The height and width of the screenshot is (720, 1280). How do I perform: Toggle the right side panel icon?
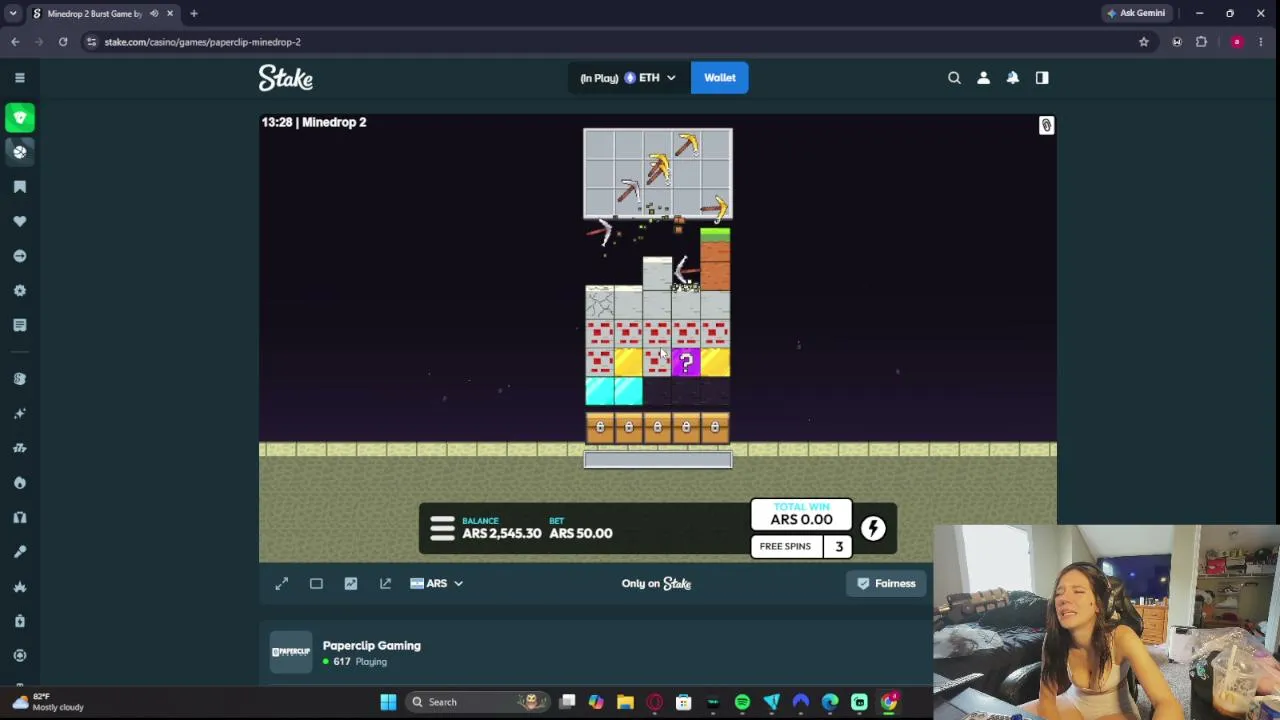1042,77
